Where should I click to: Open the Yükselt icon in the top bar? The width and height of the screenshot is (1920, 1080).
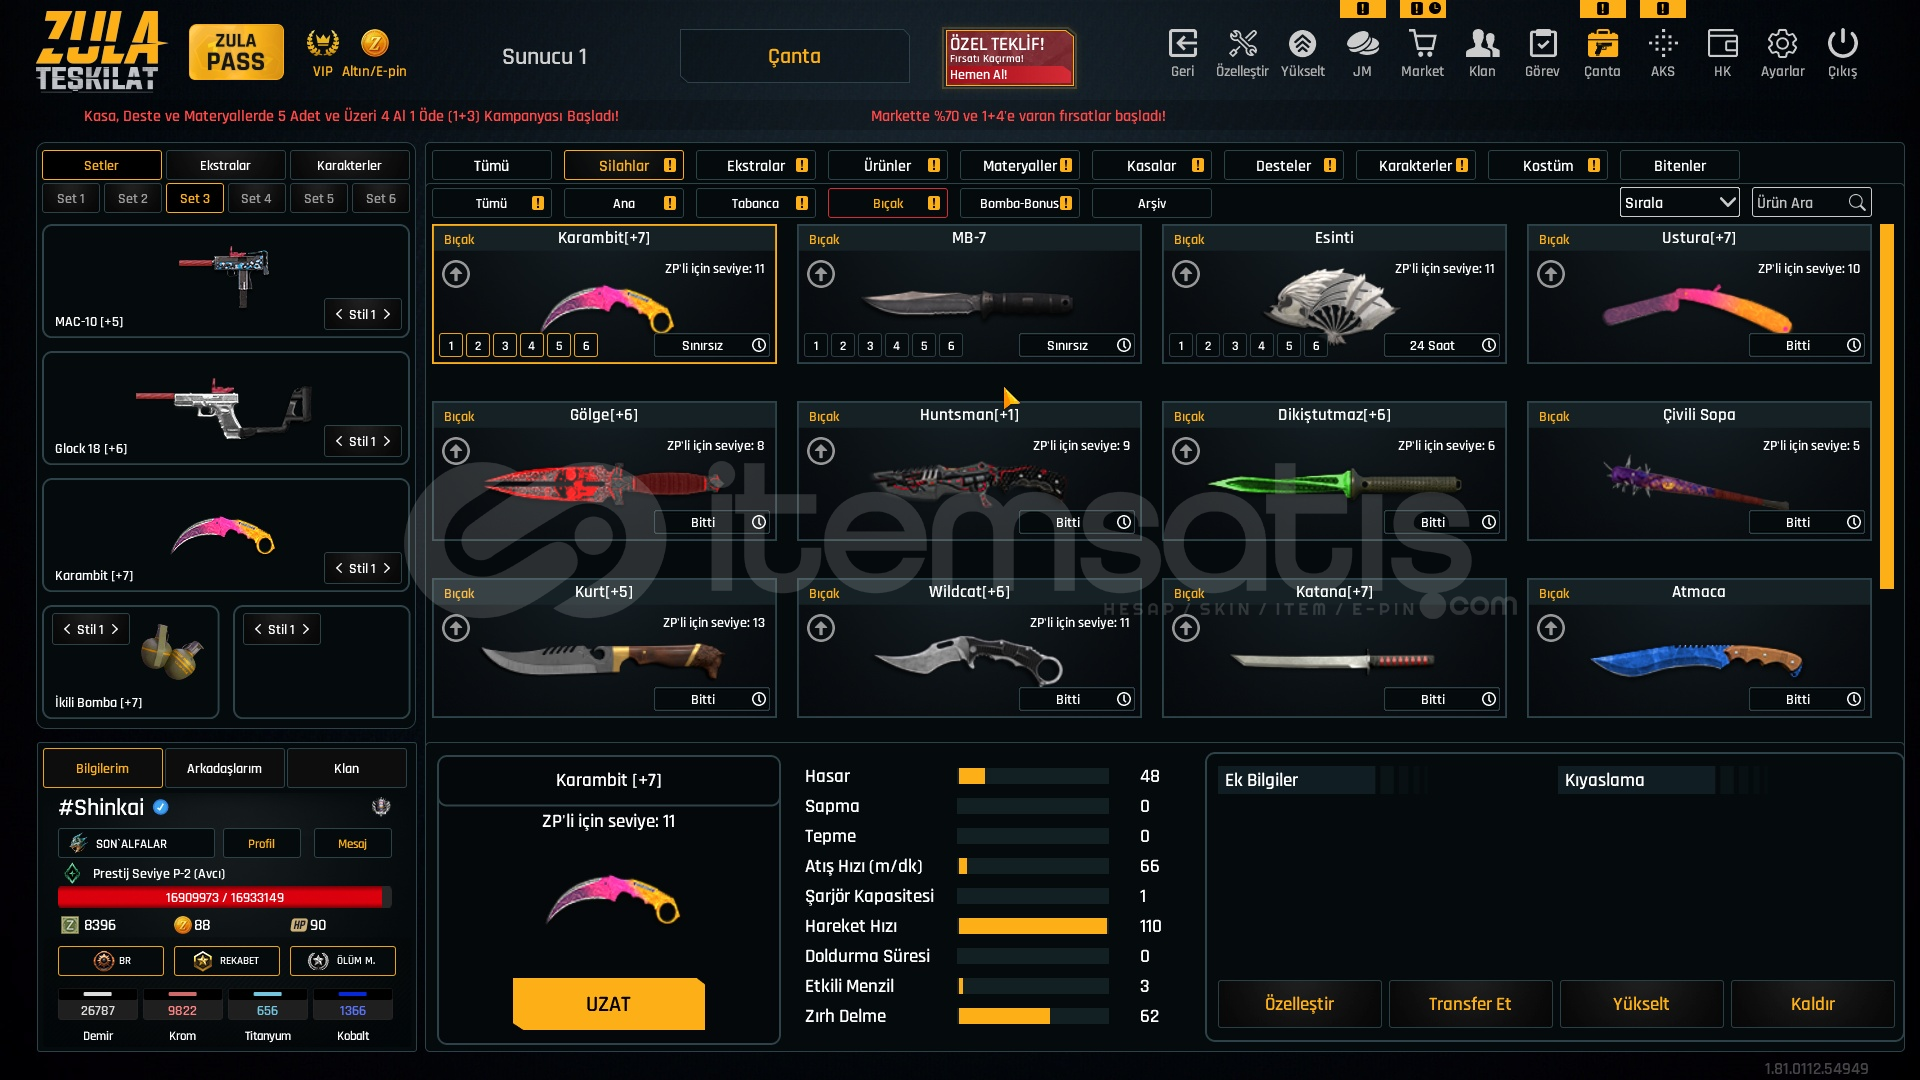tap(1302, 45)
